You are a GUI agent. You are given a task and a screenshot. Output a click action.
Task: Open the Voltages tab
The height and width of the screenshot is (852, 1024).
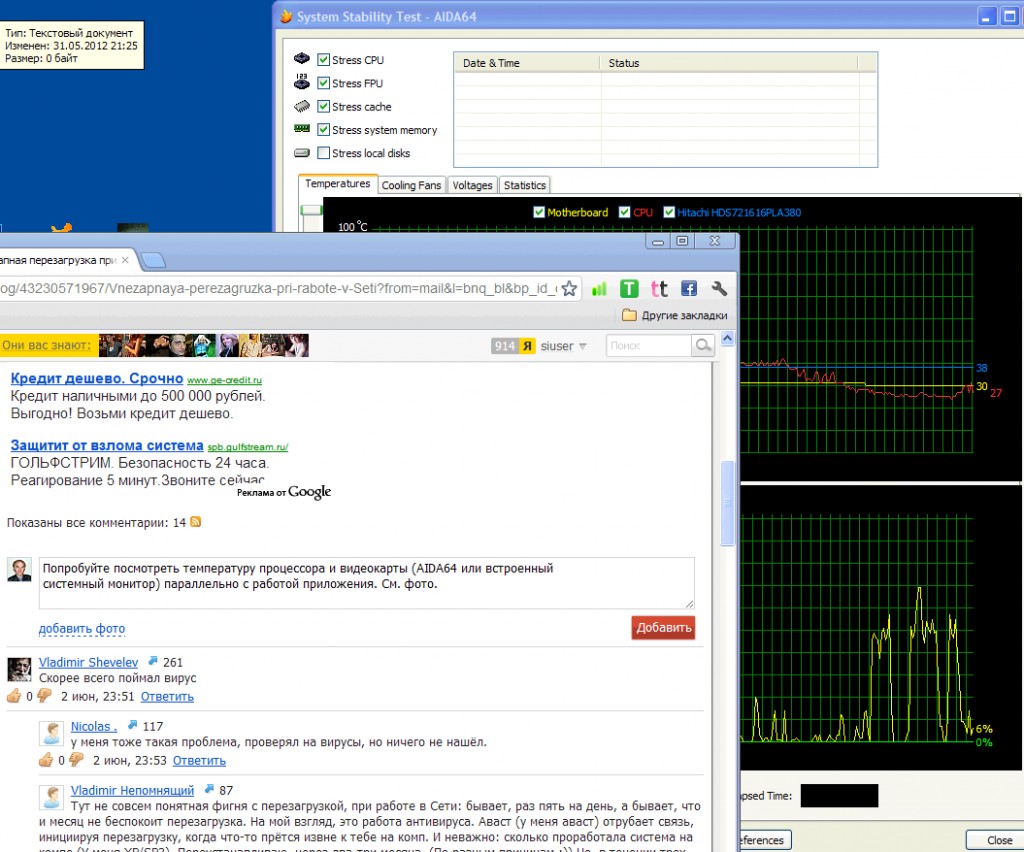click(x=472, y=185)
